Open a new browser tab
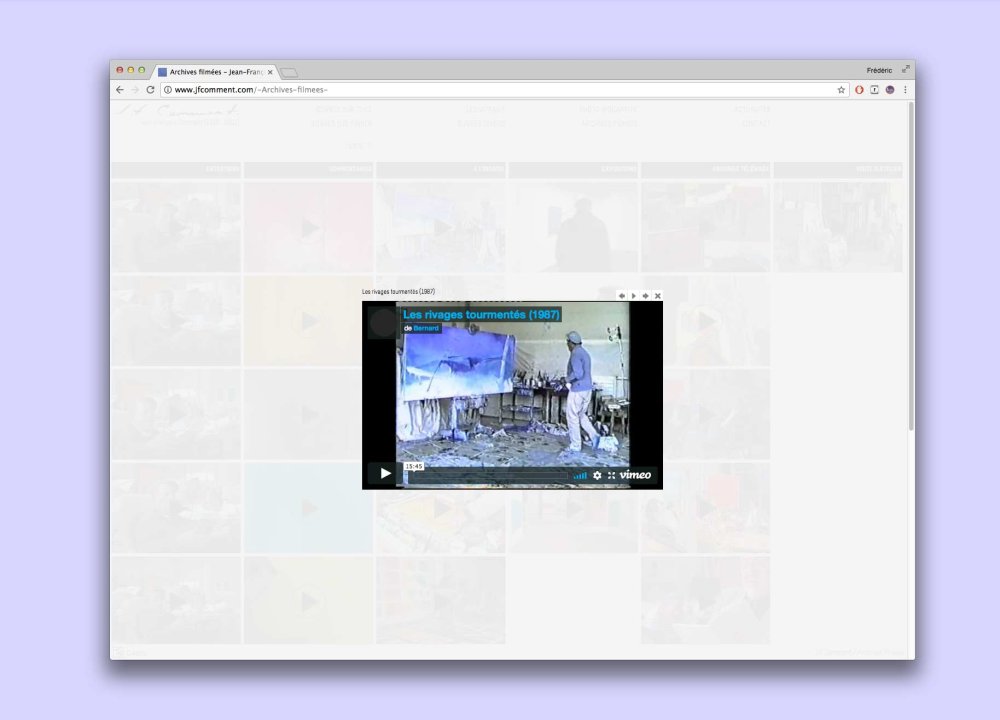Viewport: 1000px width, 720px height. [289, 73]
